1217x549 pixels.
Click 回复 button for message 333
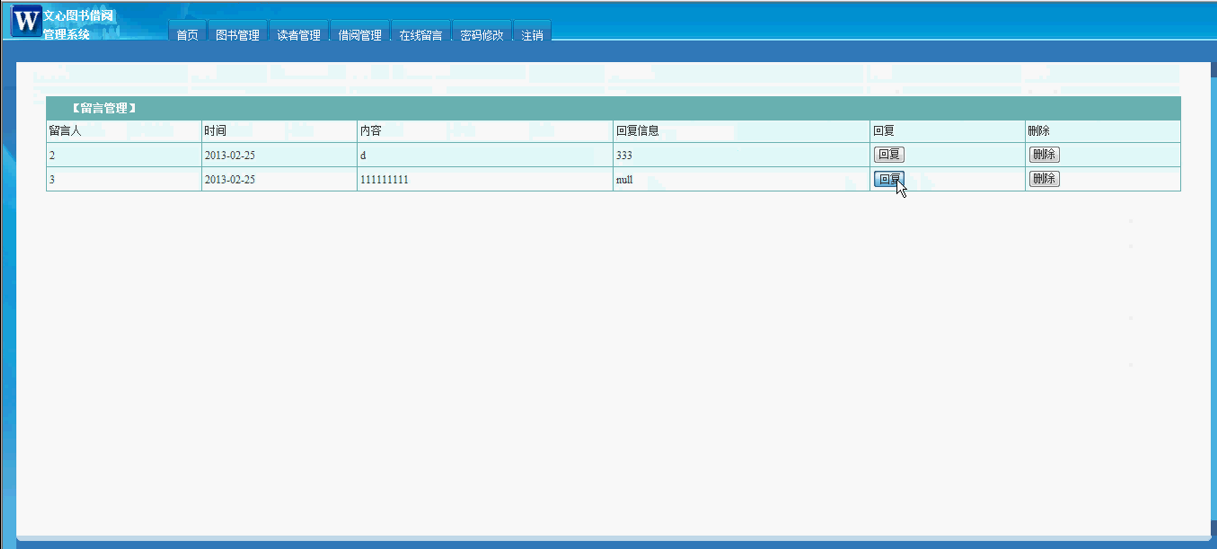click(889, 155)
